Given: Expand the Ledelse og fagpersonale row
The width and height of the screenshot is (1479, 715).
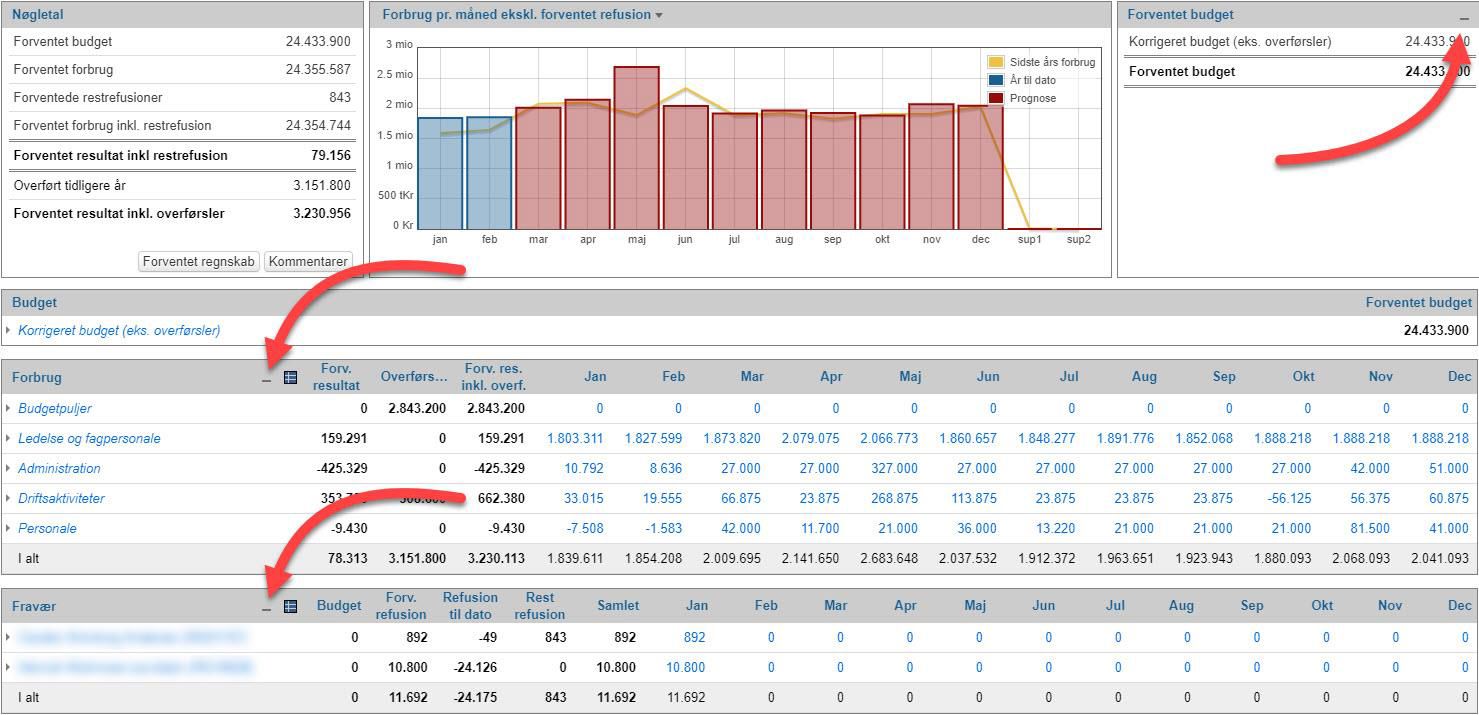Looking at the screenshot, I should tap(9, 439).
